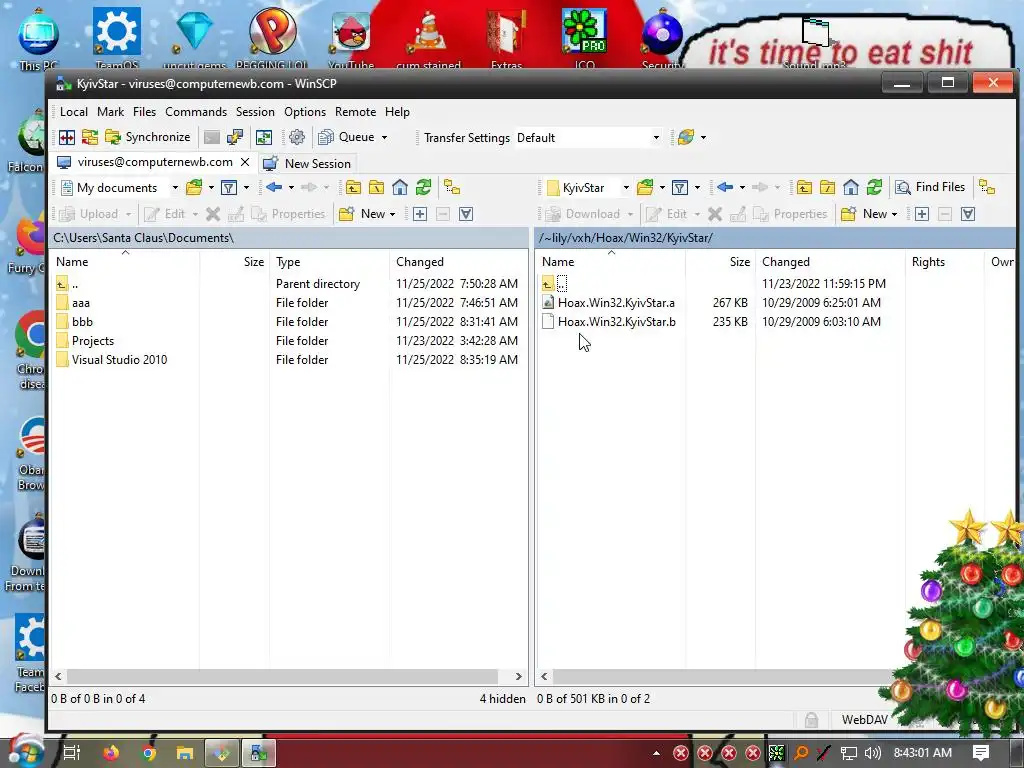Go to the local home directory
This screenshot has width=1024, height=768.
tap(400, 188)
